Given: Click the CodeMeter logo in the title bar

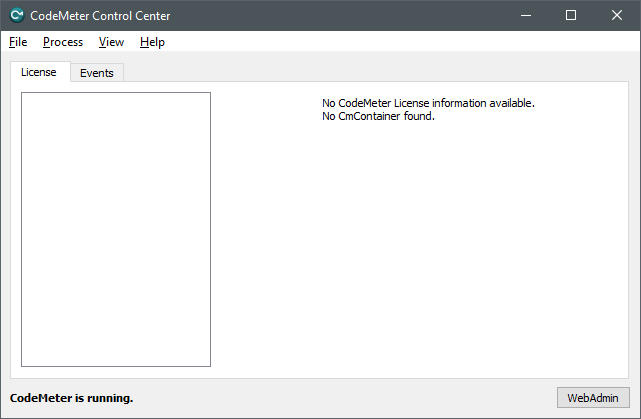Looking at the screenshot, I should (17, 16).
